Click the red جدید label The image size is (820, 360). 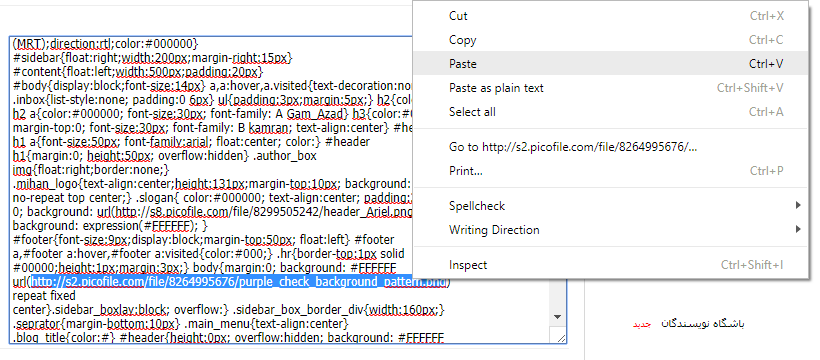[x=641, y=324]
